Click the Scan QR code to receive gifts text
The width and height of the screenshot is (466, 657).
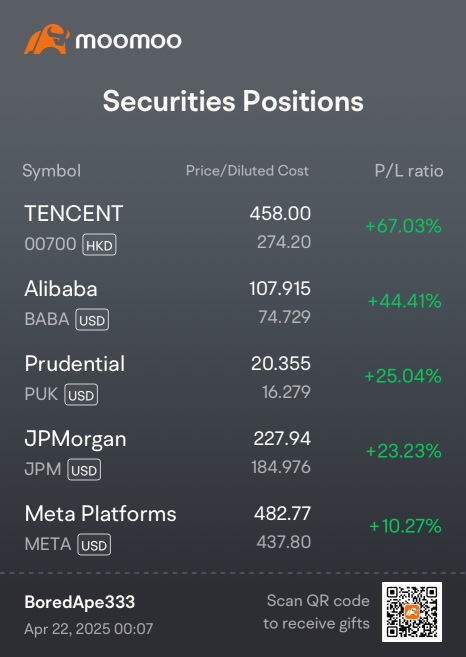point(316,612)
